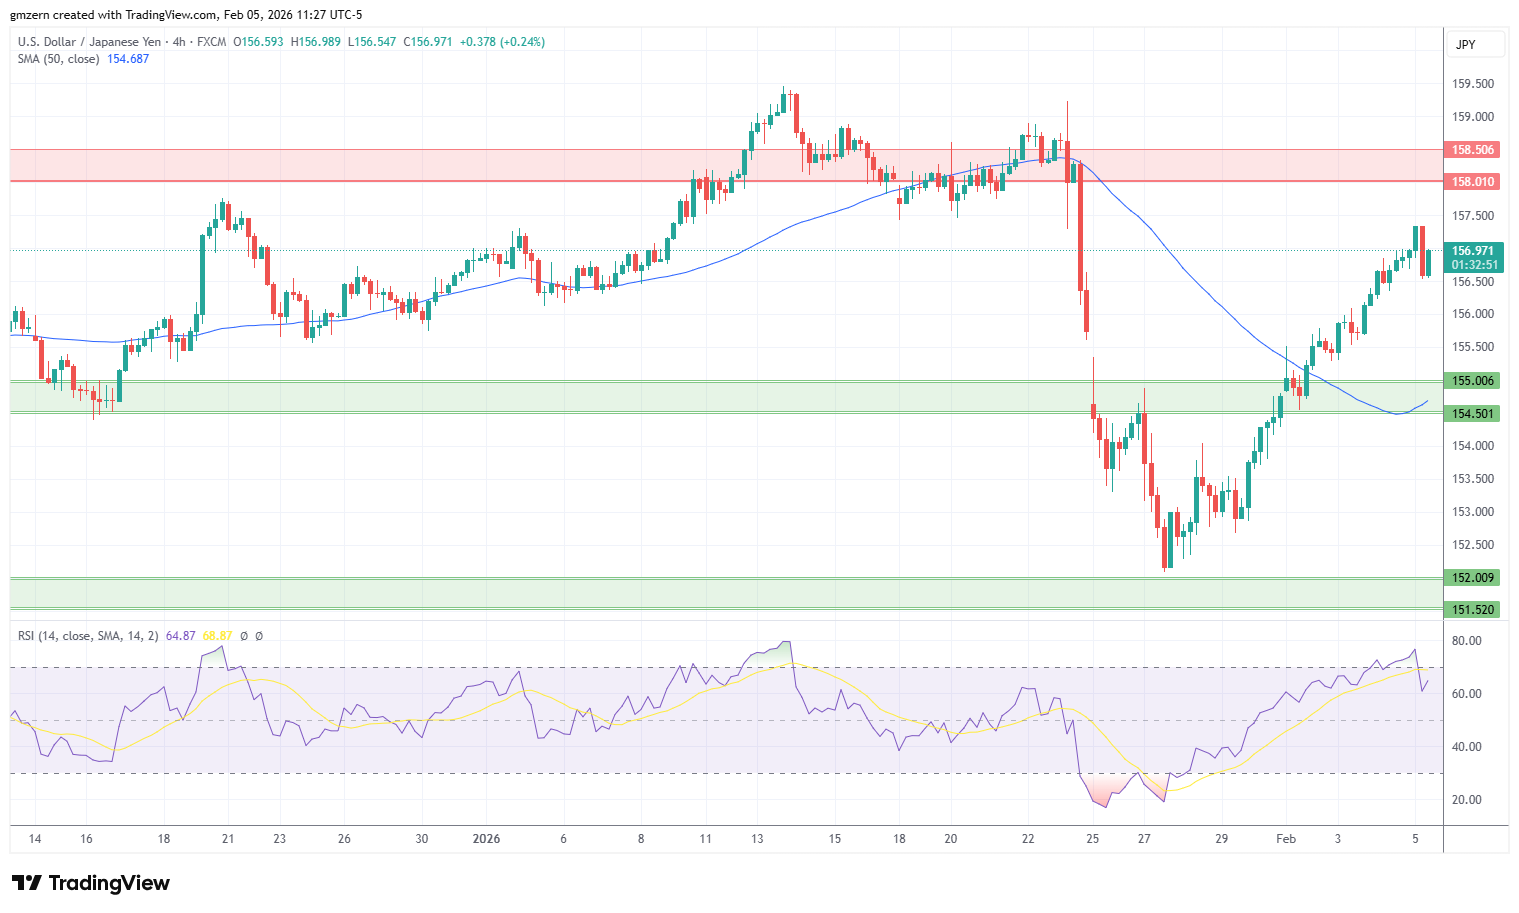Click the 40.00 RSI axis label
This screenshot has width=1519, height=913.
coord(1467,747)
